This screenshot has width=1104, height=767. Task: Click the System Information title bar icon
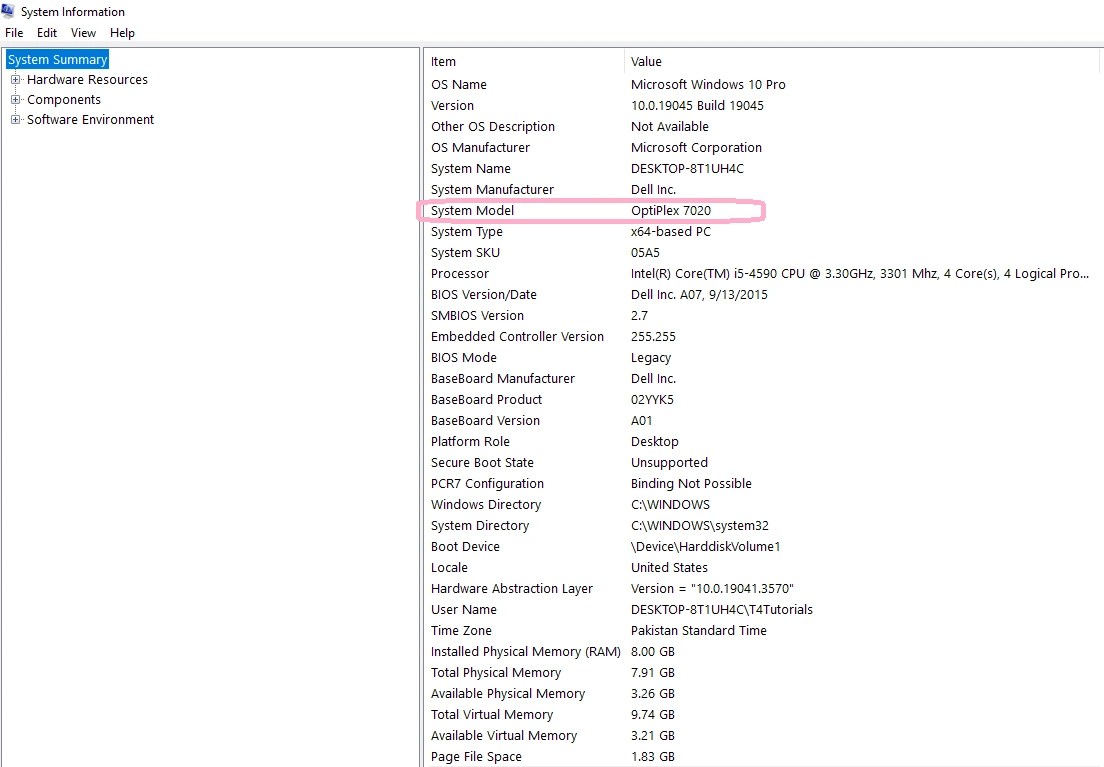coord(10,11)
